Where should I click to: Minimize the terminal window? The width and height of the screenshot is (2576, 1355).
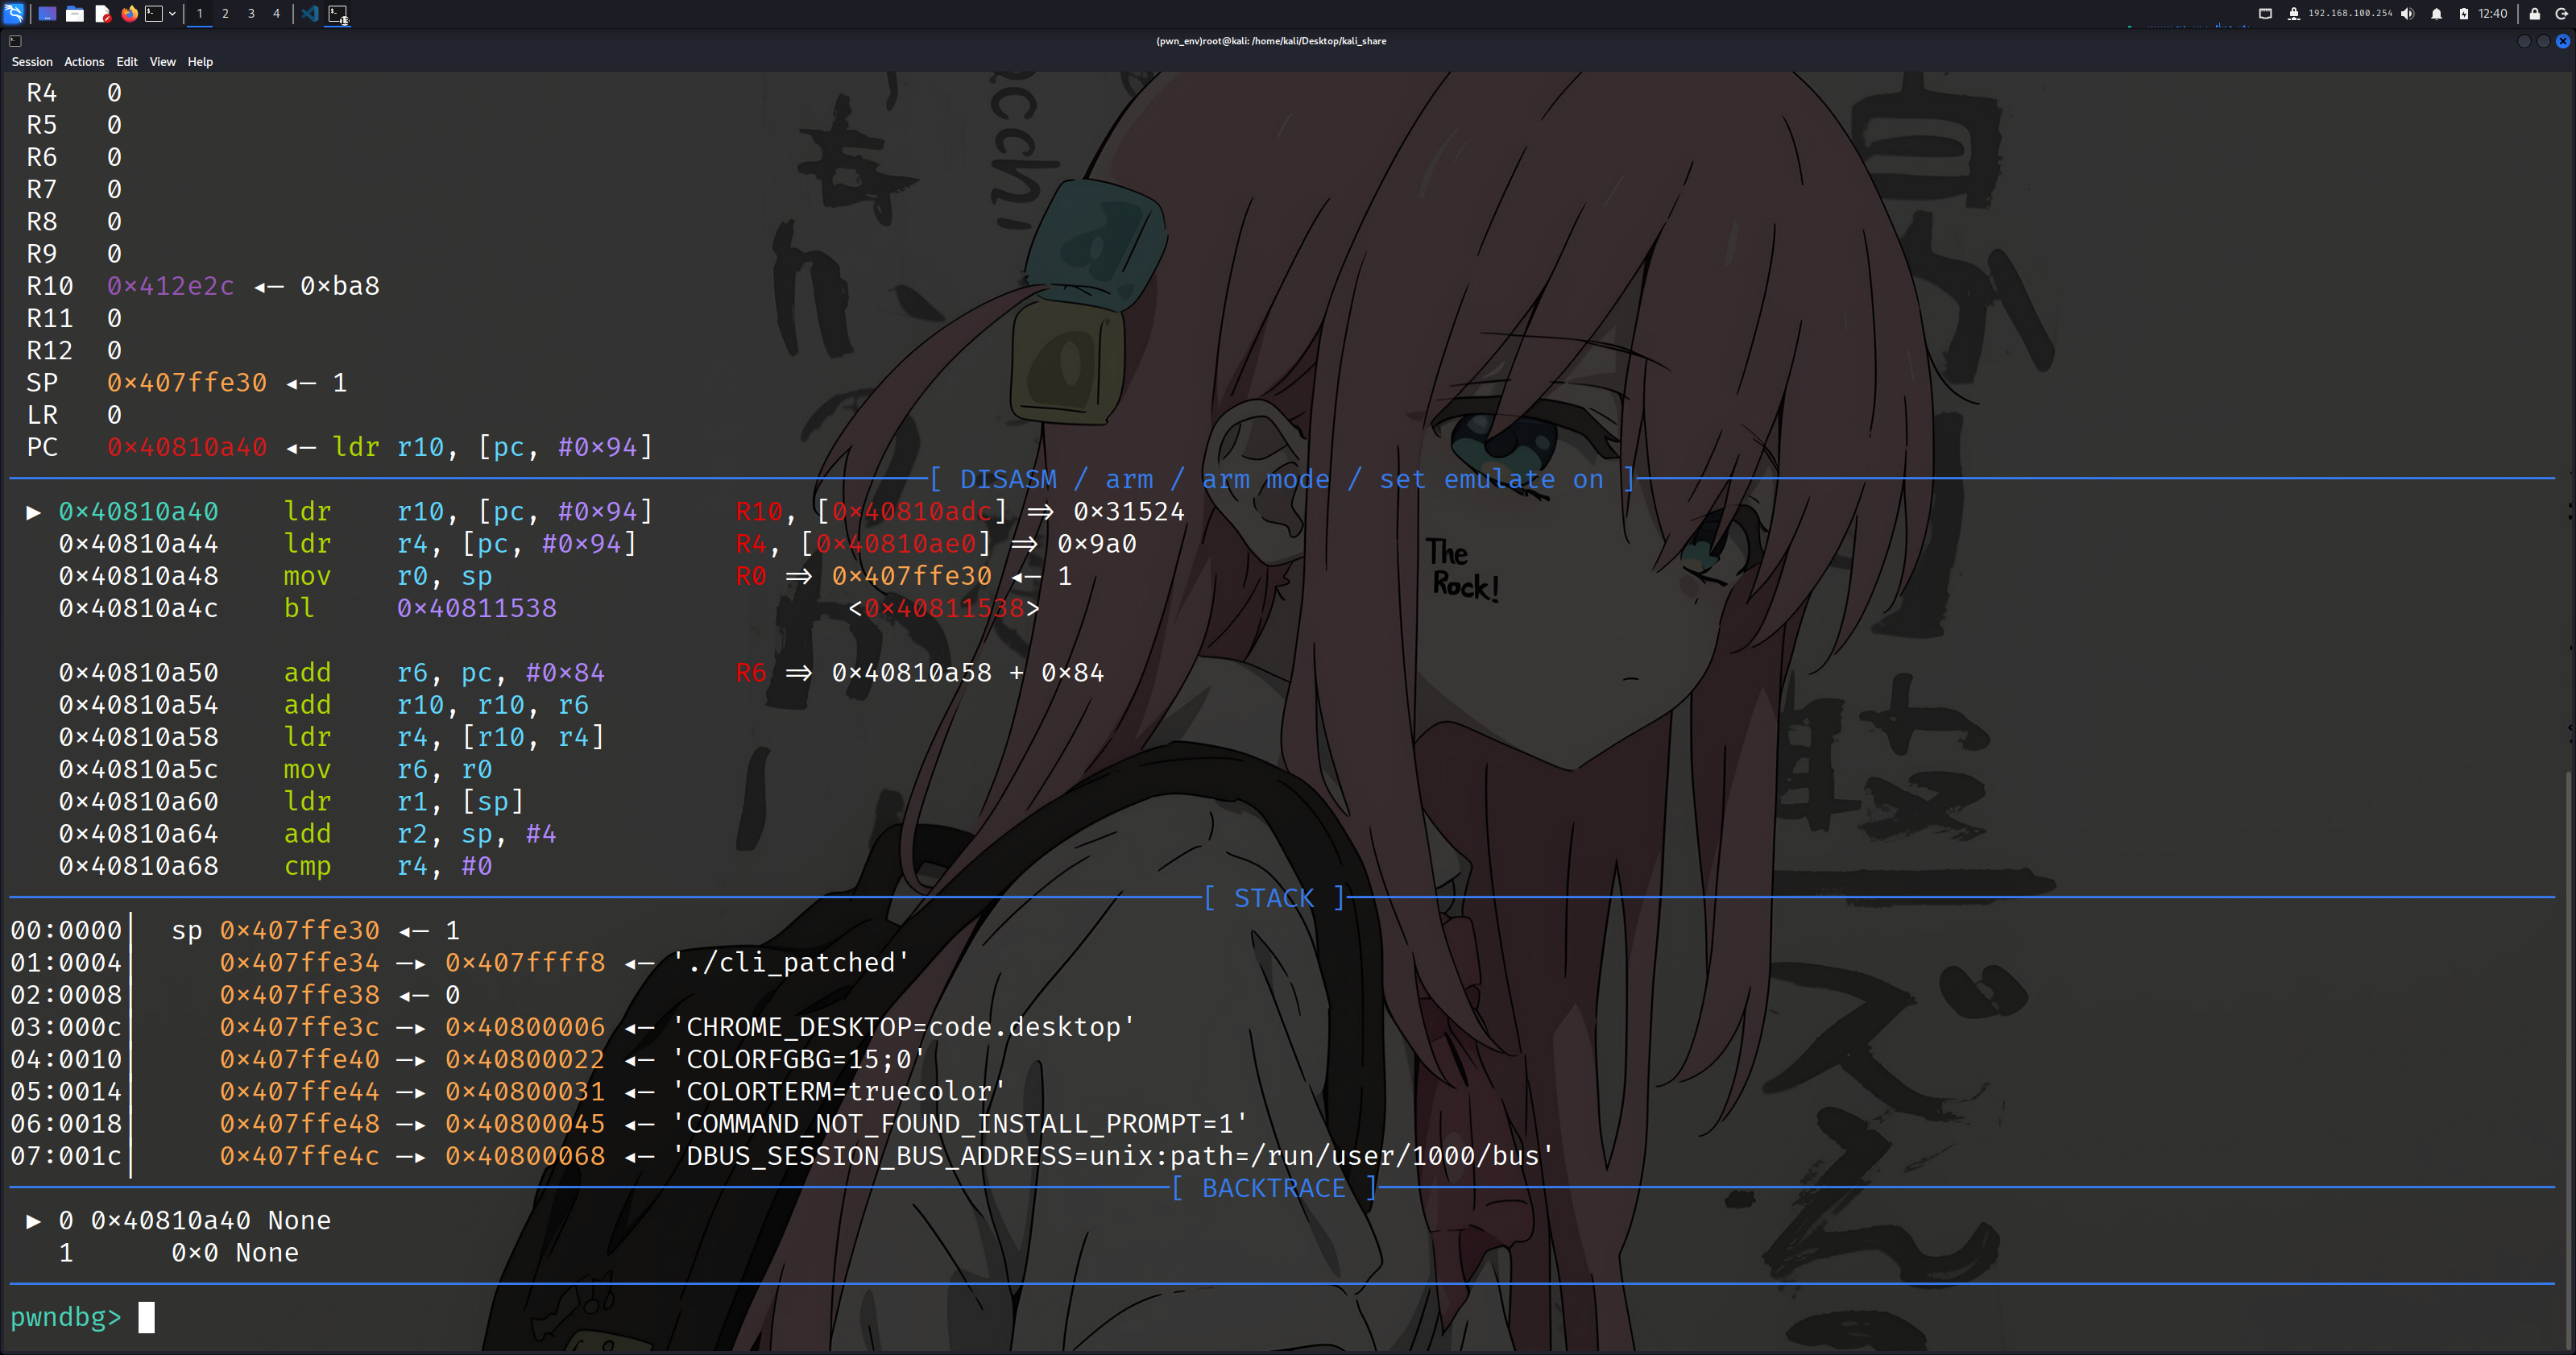click(x=2524, y=41)
